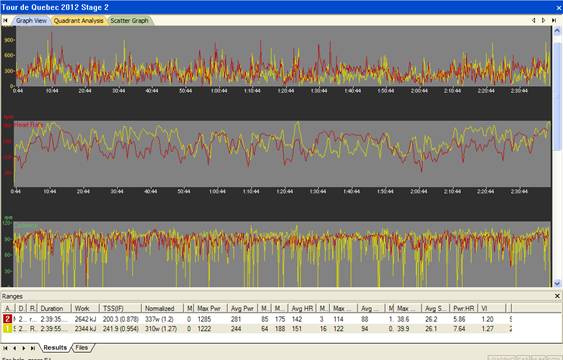Click the previous tab arrow at top right
The image size is (563, 360).
[534, 20]
